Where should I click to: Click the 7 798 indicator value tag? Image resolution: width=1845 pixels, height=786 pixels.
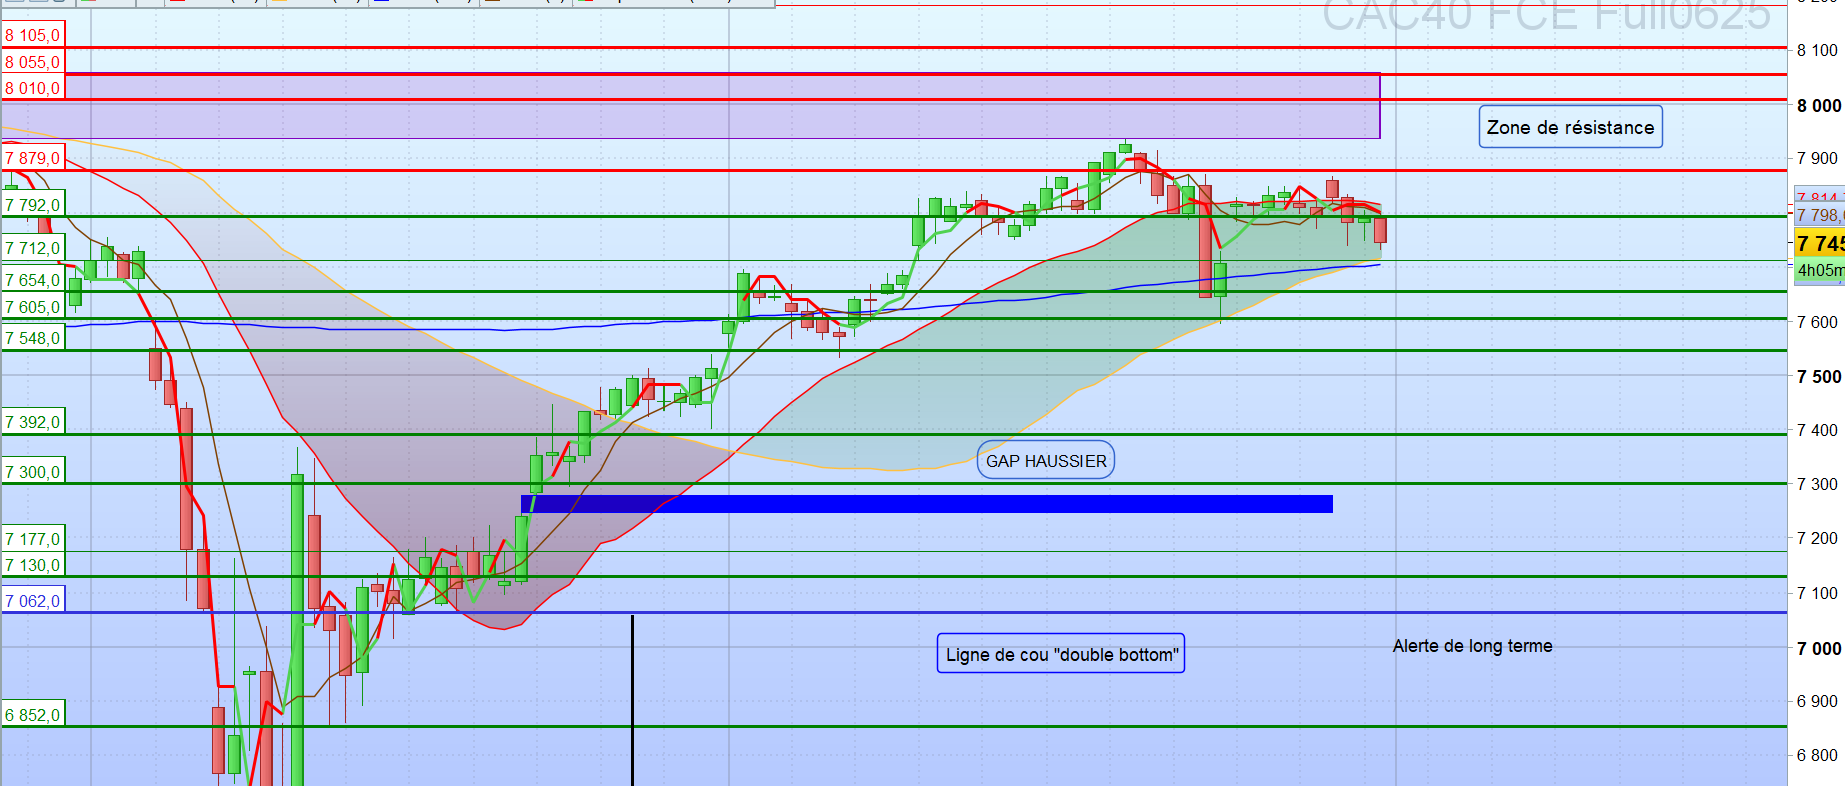[1819, 215]
